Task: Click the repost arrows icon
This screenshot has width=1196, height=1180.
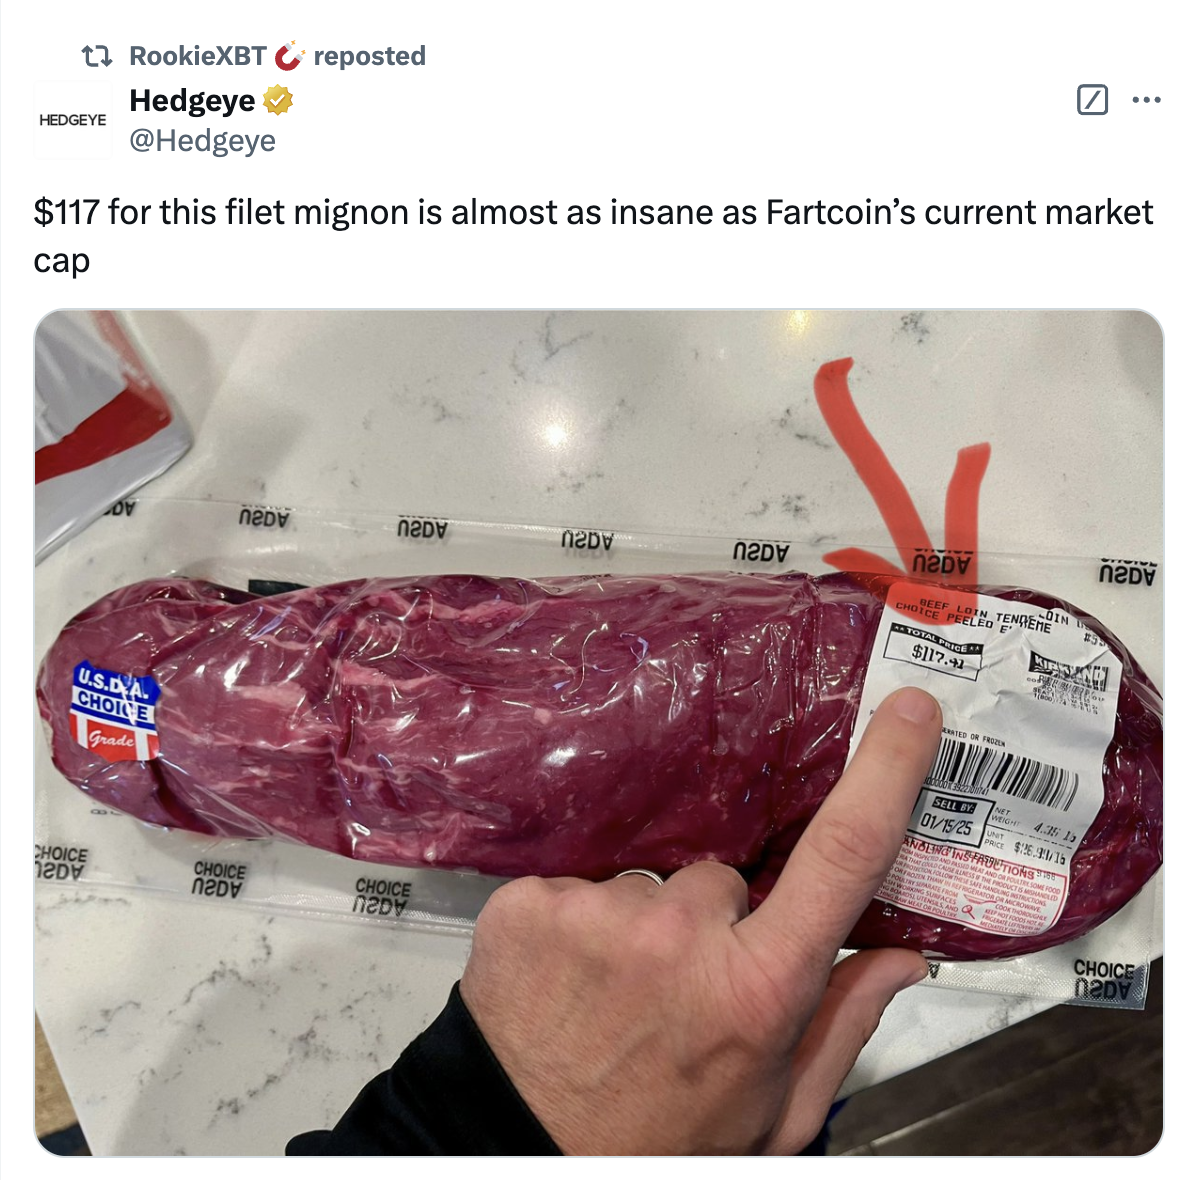Action: (96, 56)
